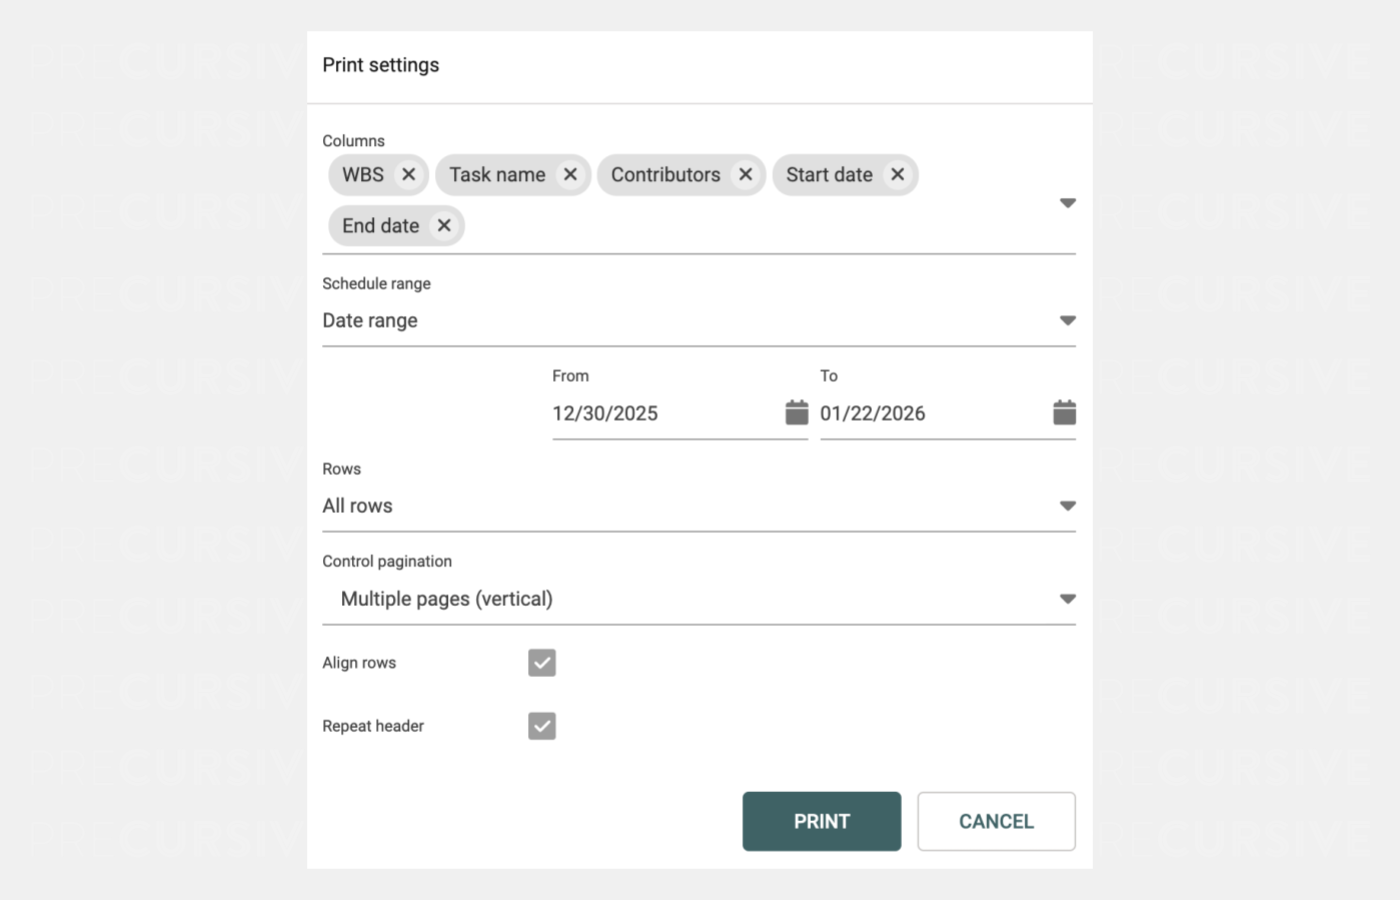Viewport: 1400px width, 900px height.
Task: Open the To date calendar picker
Action: click(1064, 412)
